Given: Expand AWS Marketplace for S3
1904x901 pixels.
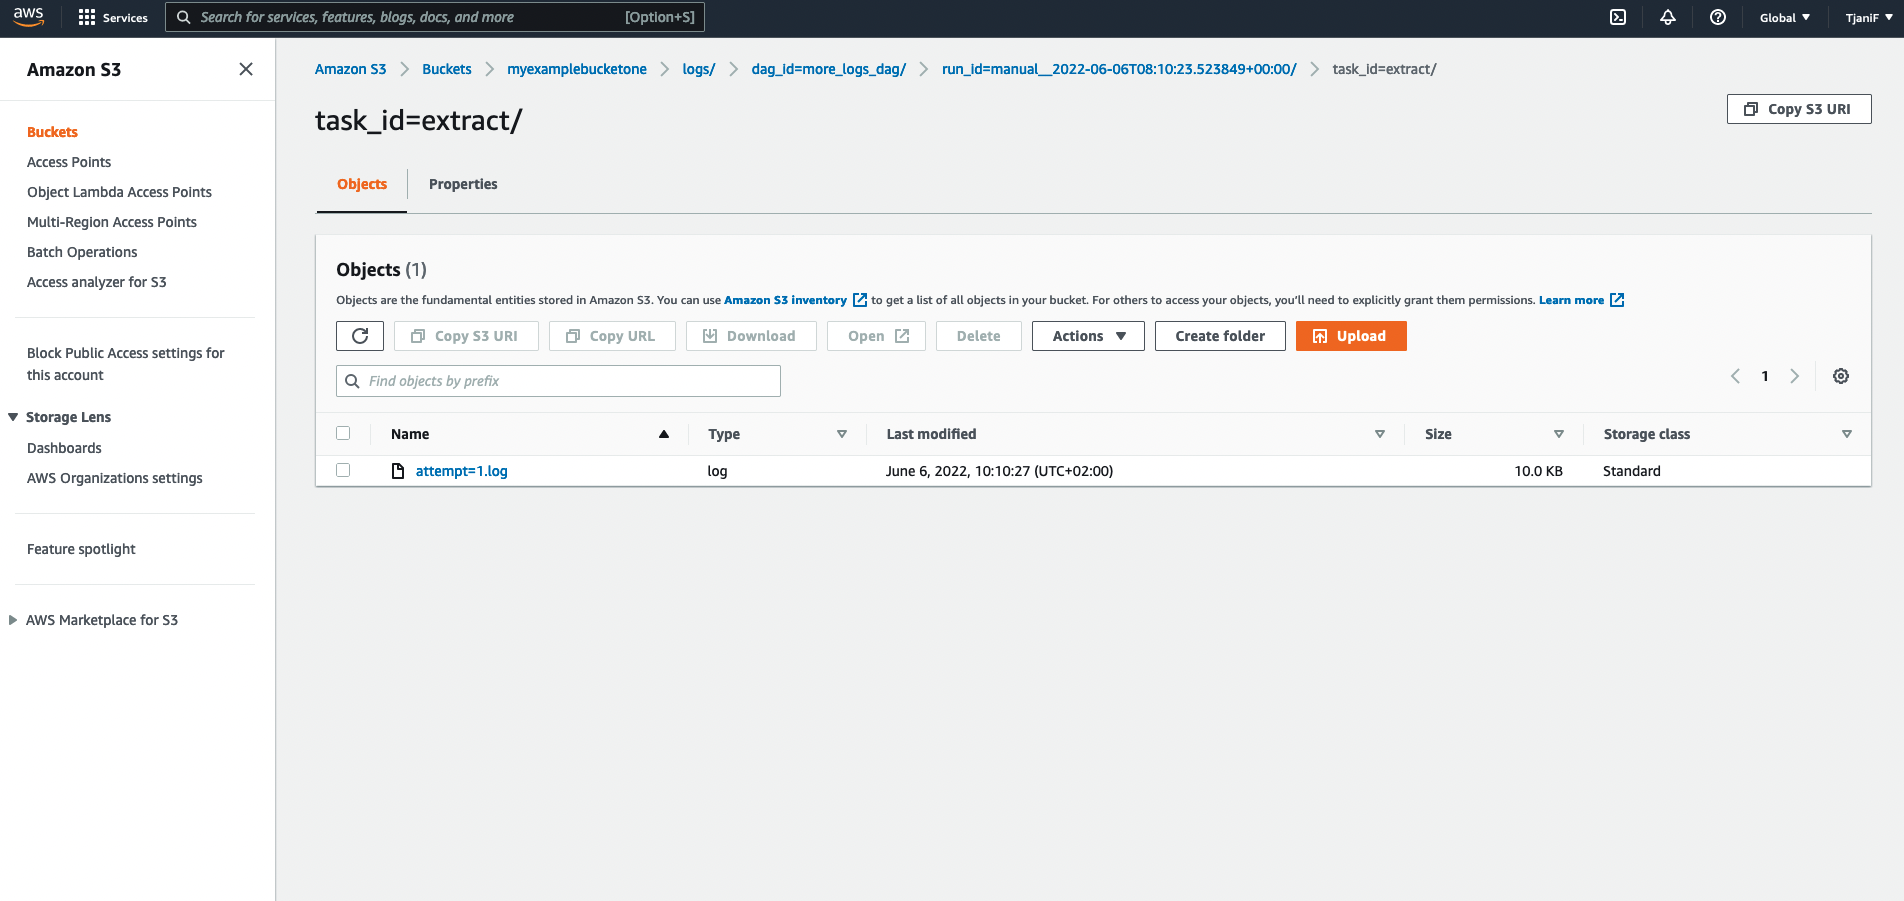Looking at the screenshot, I should [12, 619].
